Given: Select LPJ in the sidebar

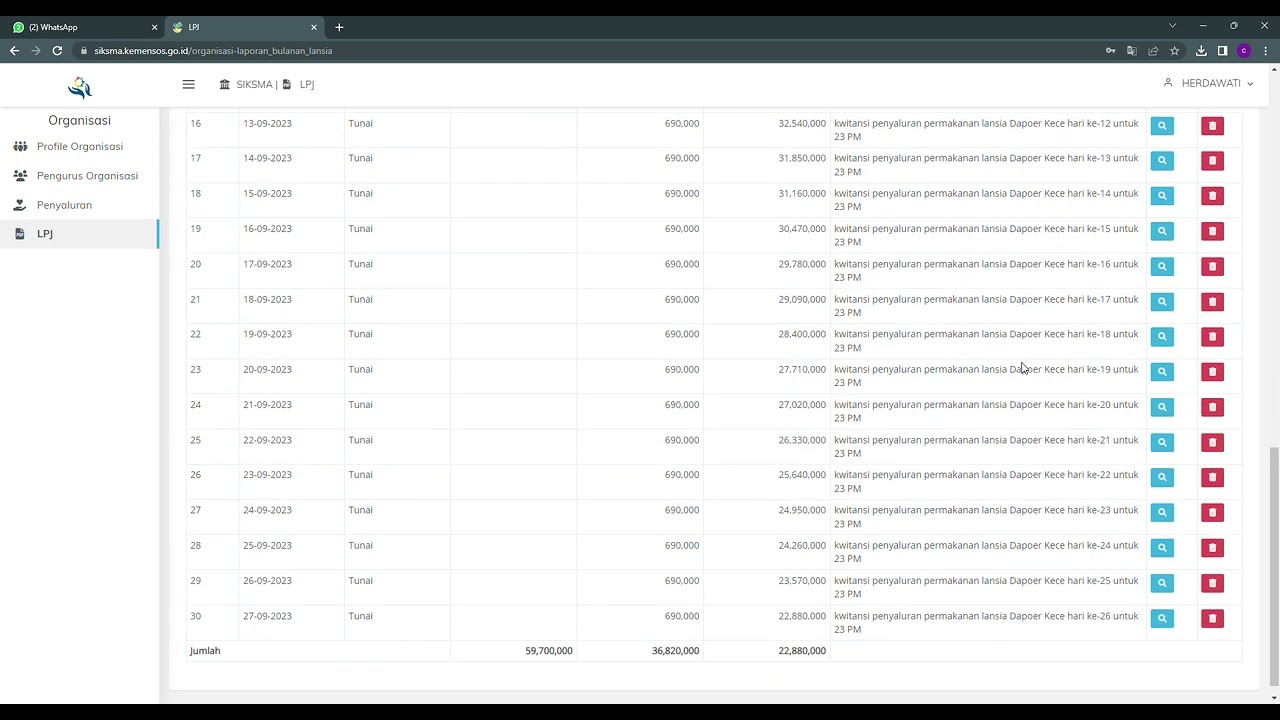Looking at the screenshot, I should tap(79, 234).
